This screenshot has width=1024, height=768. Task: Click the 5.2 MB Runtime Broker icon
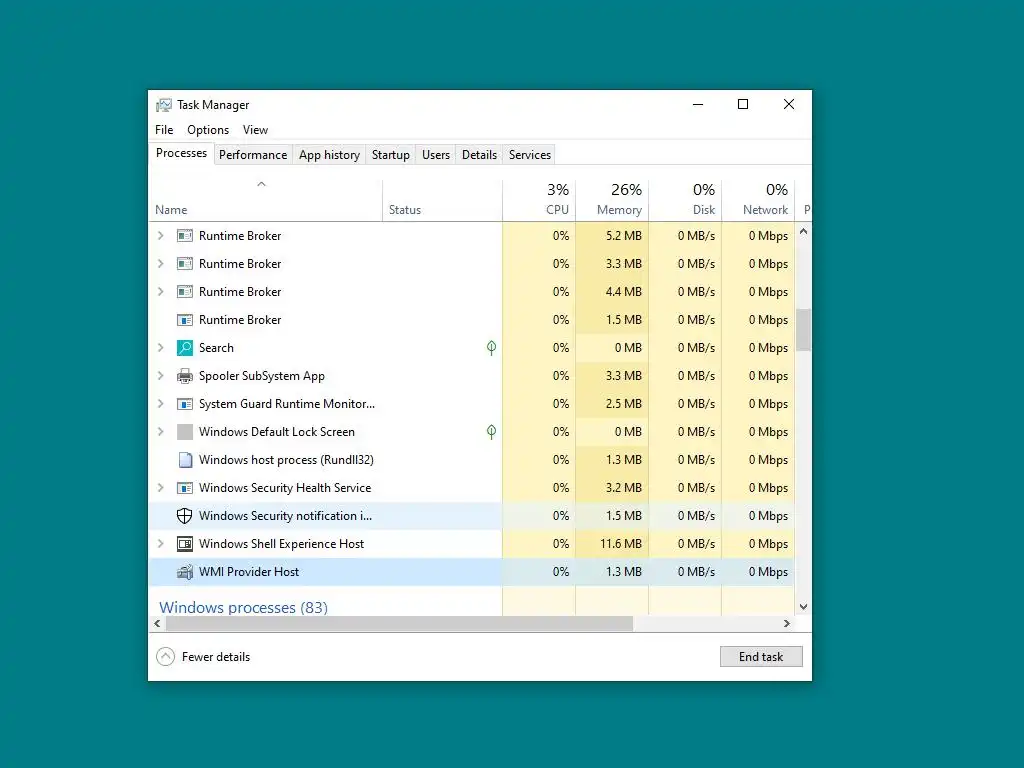point(185,236)
